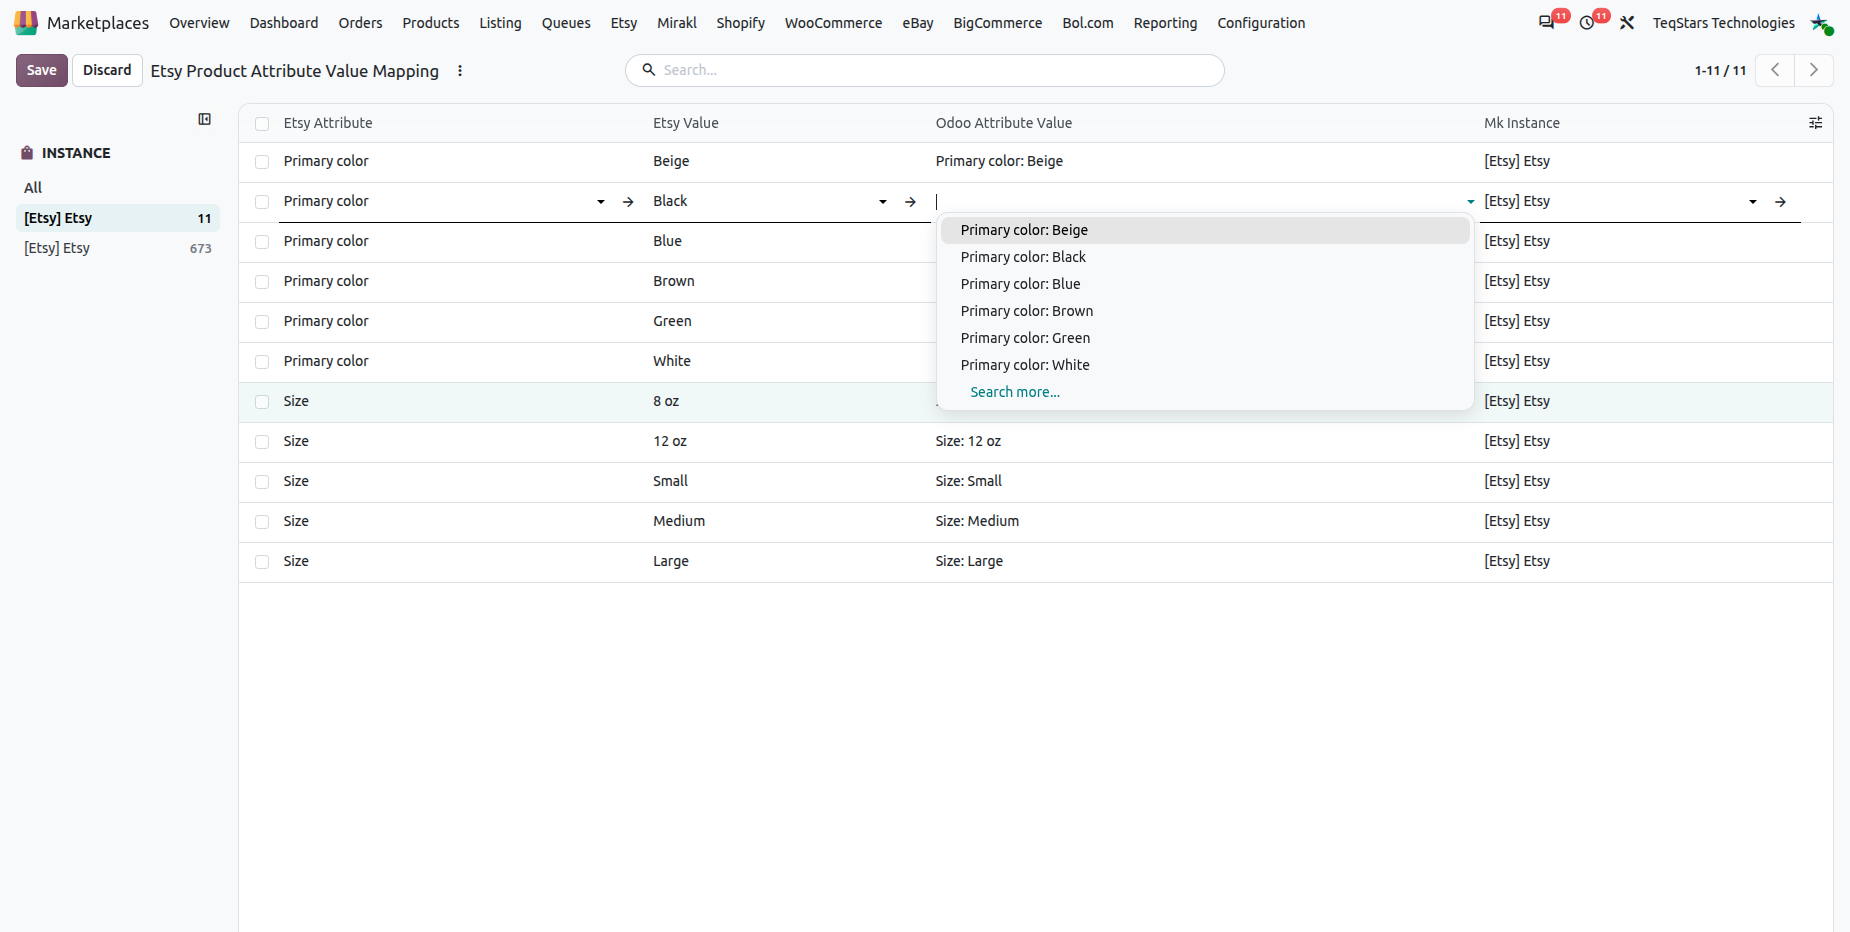The height and width of the screenshot is (932, 1850).
Task: Click the search magnifier icon
Action: (x=649, y=69)
